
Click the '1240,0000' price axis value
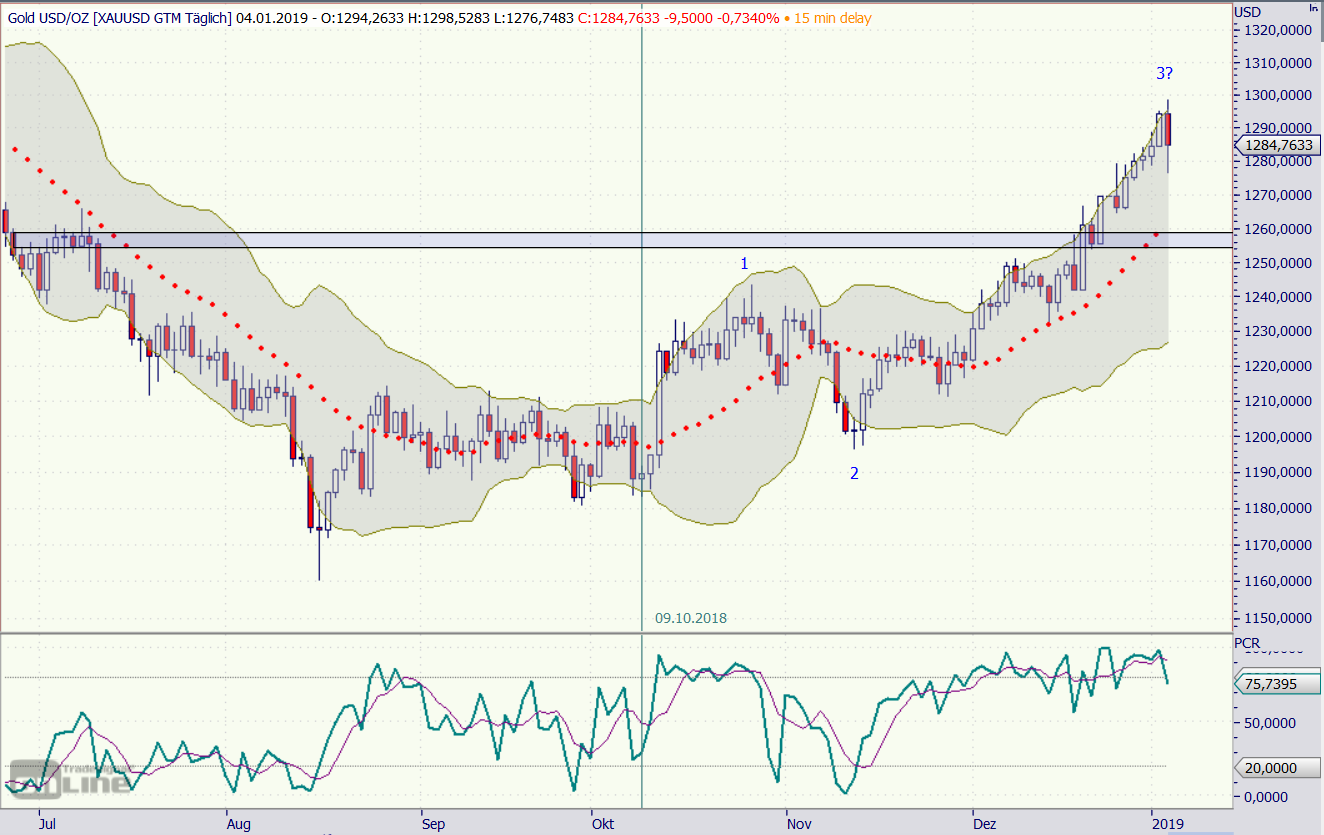[1279, 298]
